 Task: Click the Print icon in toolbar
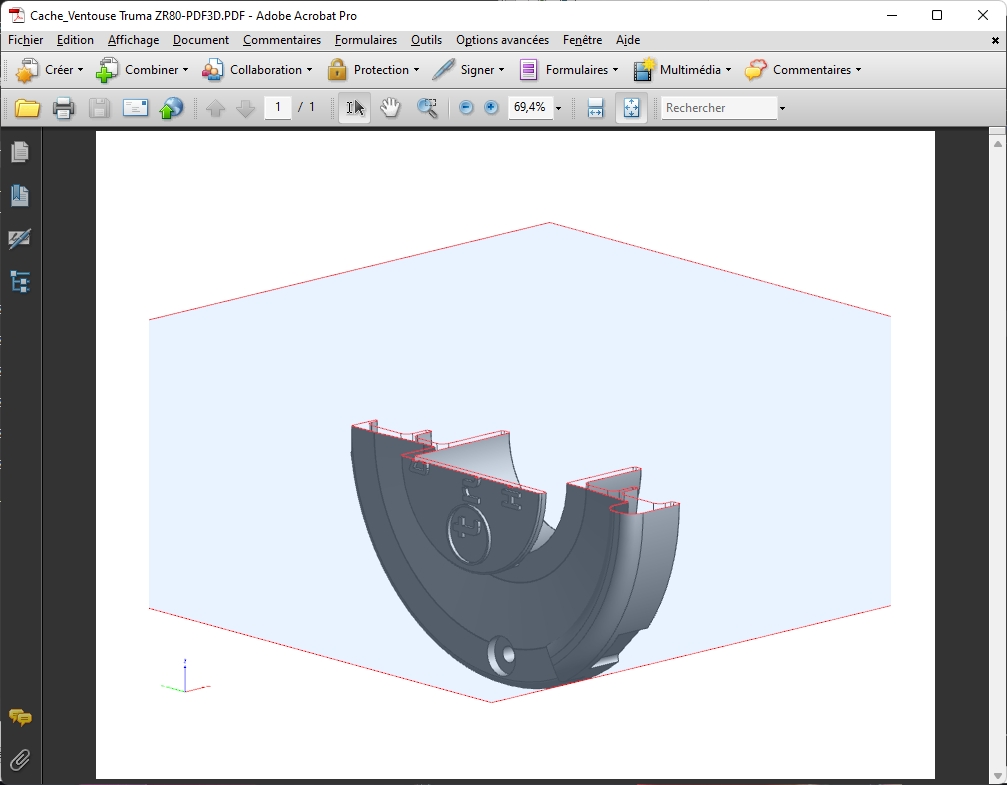point(63,108)
